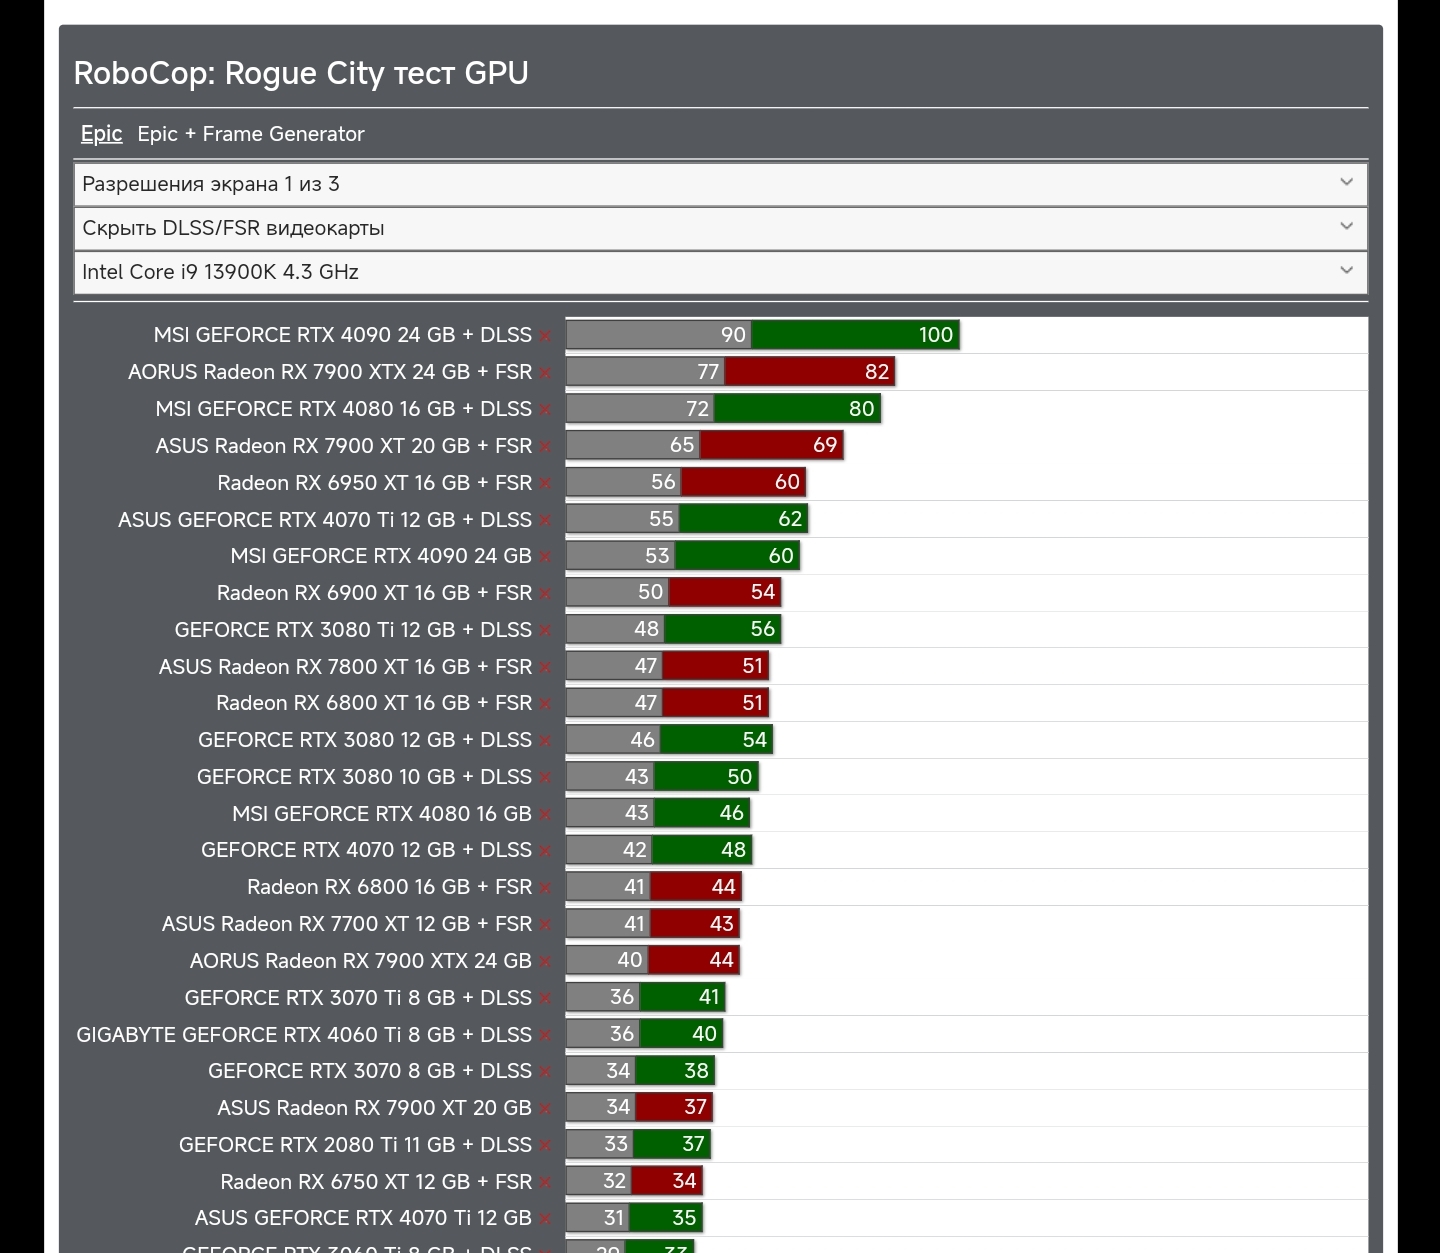Click the red X next to GEFORCE RTX 3070 Ti 8 GB + DLSS
Image resolution: width=1440 pixels, height=1253 pixels.
[545, 1000]
